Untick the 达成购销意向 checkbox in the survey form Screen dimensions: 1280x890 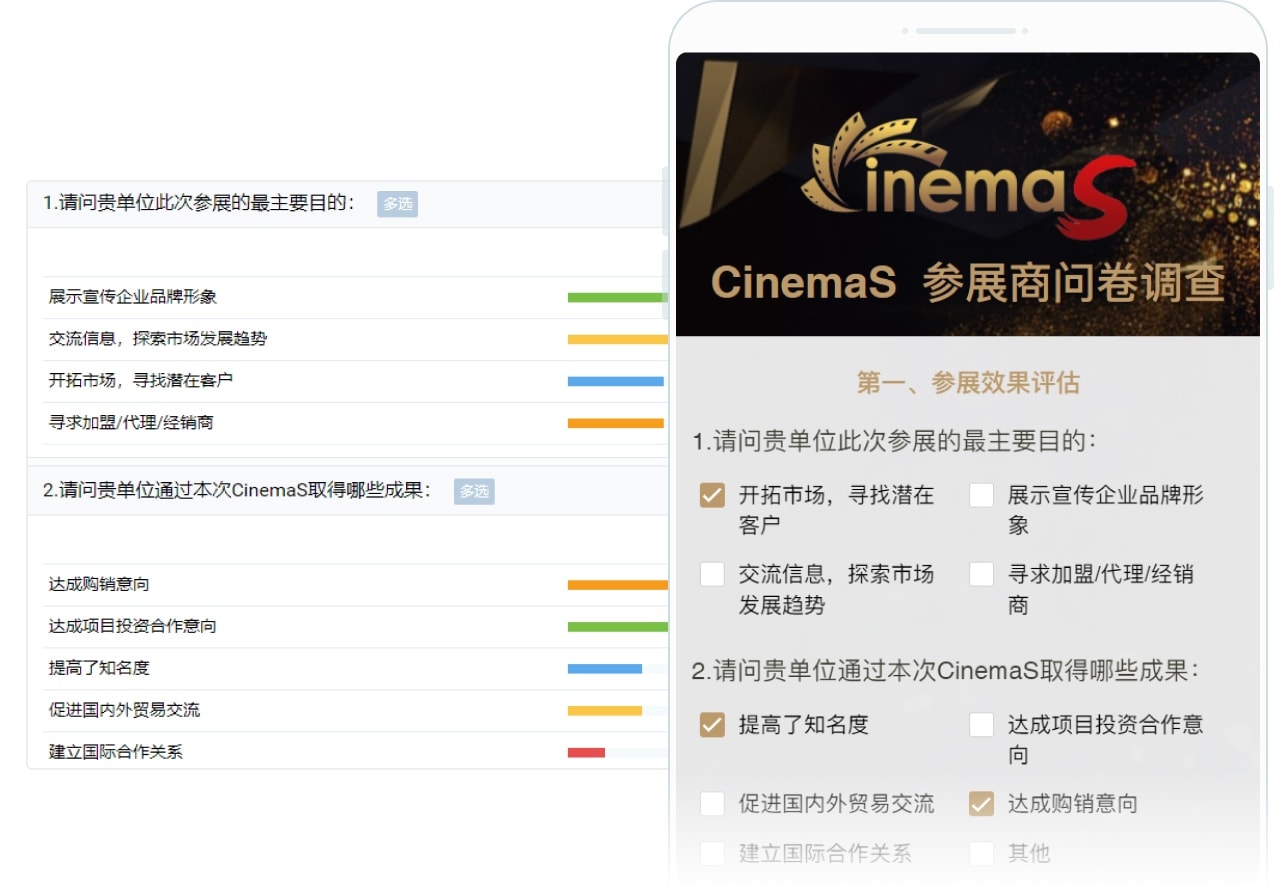(981, 804)
